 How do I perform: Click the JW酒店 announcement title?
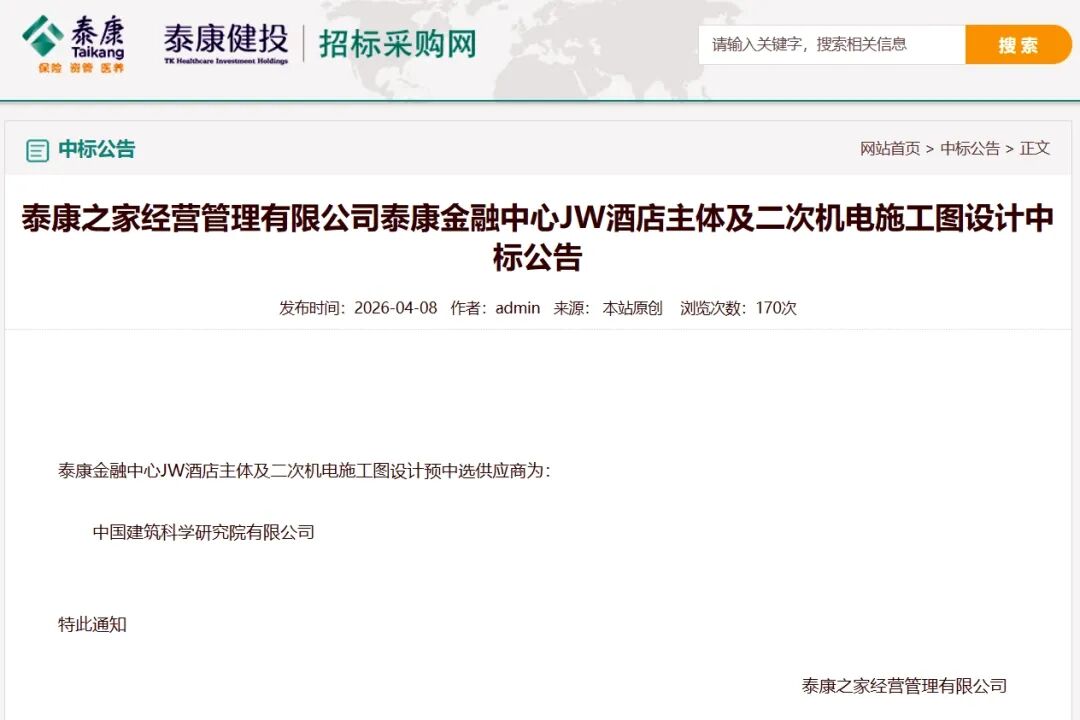(x=538, y=238)
